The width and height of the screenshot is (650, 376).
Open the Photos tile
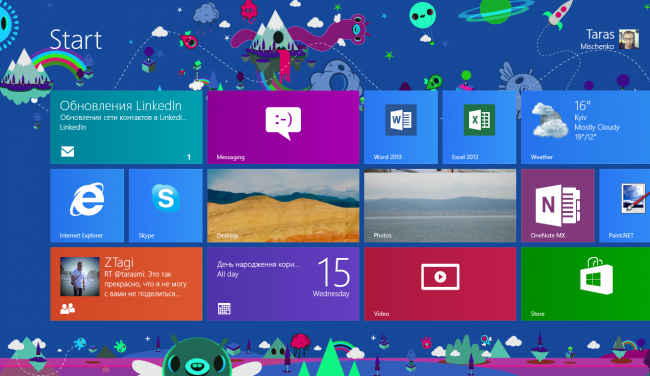click(440, 206)
